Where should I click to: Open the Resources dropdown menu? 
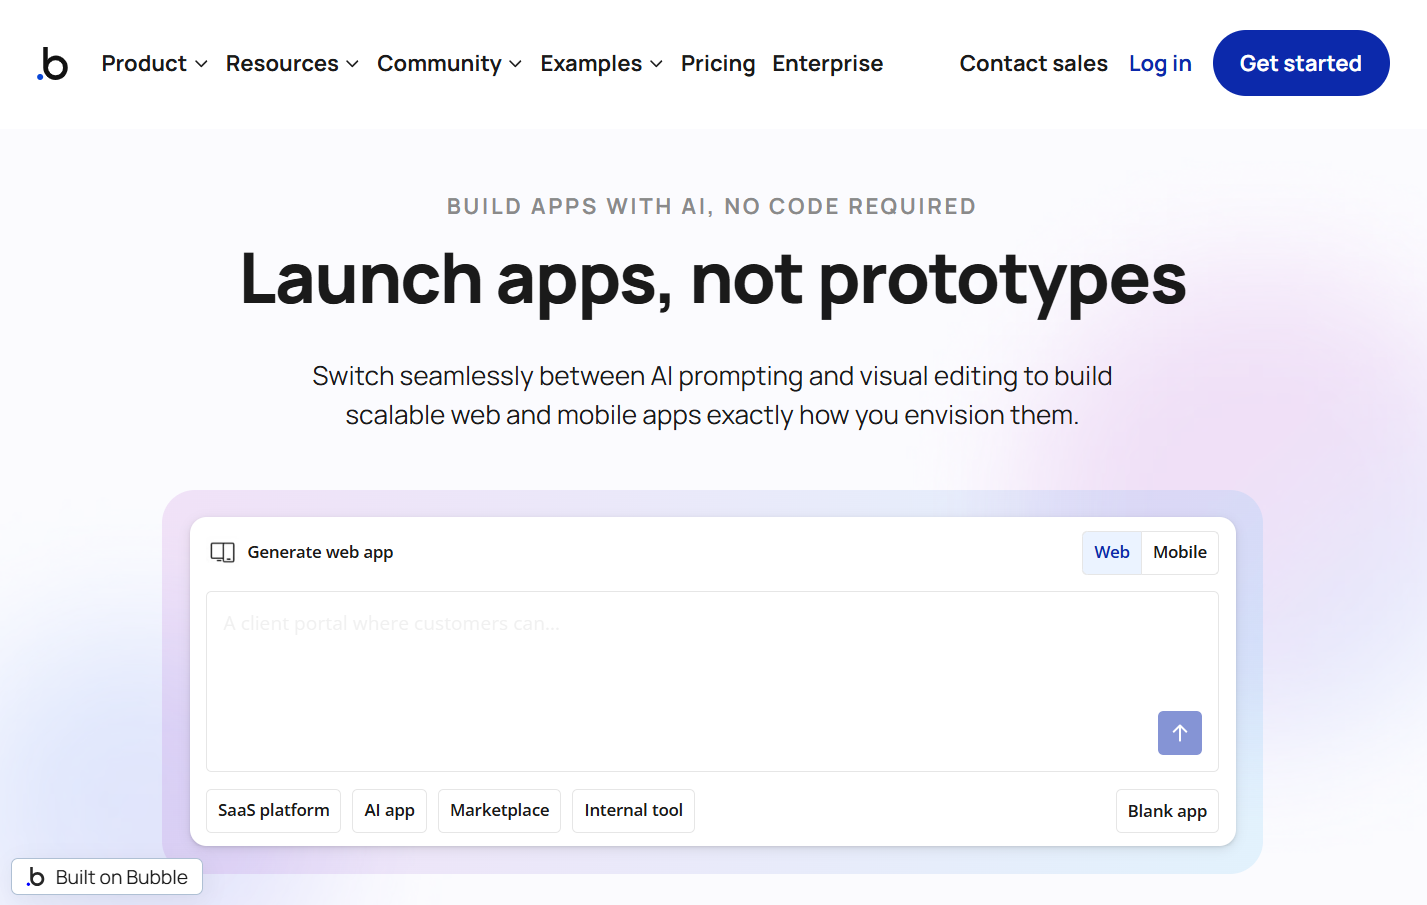point(291,64)
